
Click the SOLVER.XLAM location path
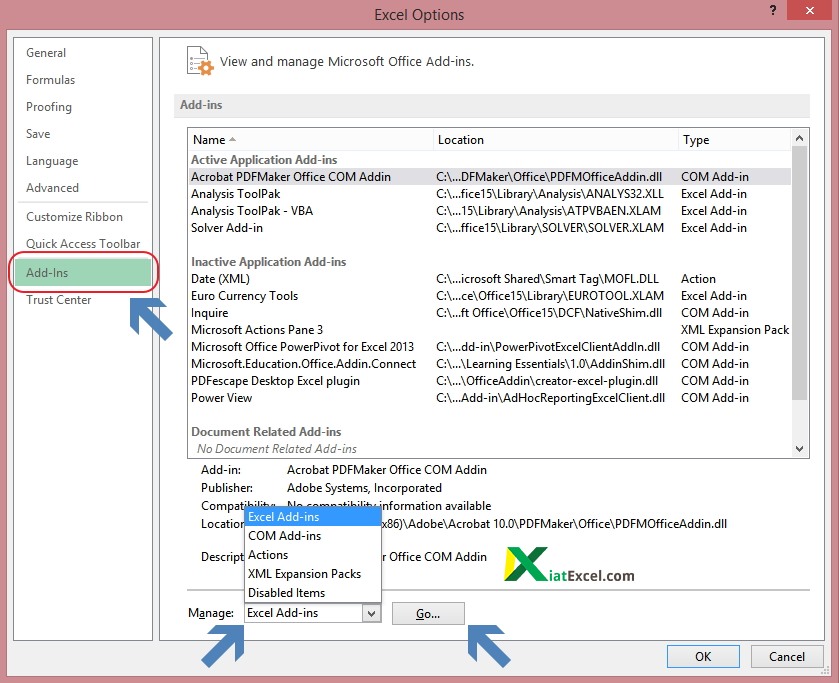tap(550, 228)
